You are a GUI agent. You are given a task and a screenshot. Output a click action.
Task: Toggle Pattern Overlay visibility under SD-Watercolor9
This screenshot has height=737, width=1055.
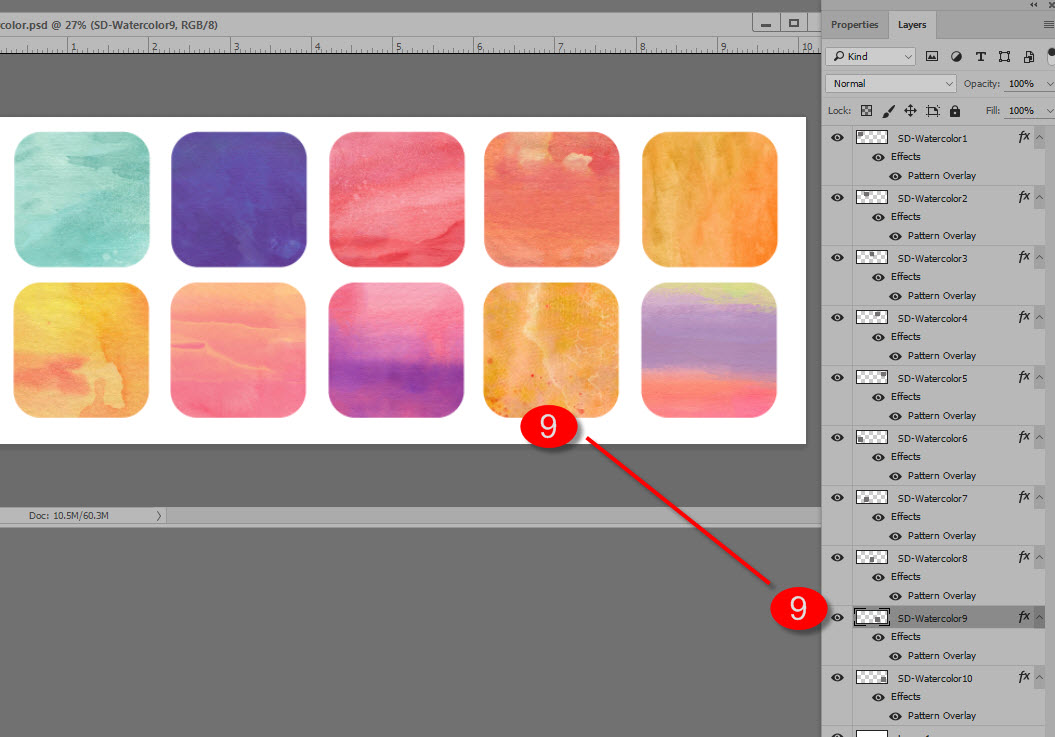click(895, 656)
